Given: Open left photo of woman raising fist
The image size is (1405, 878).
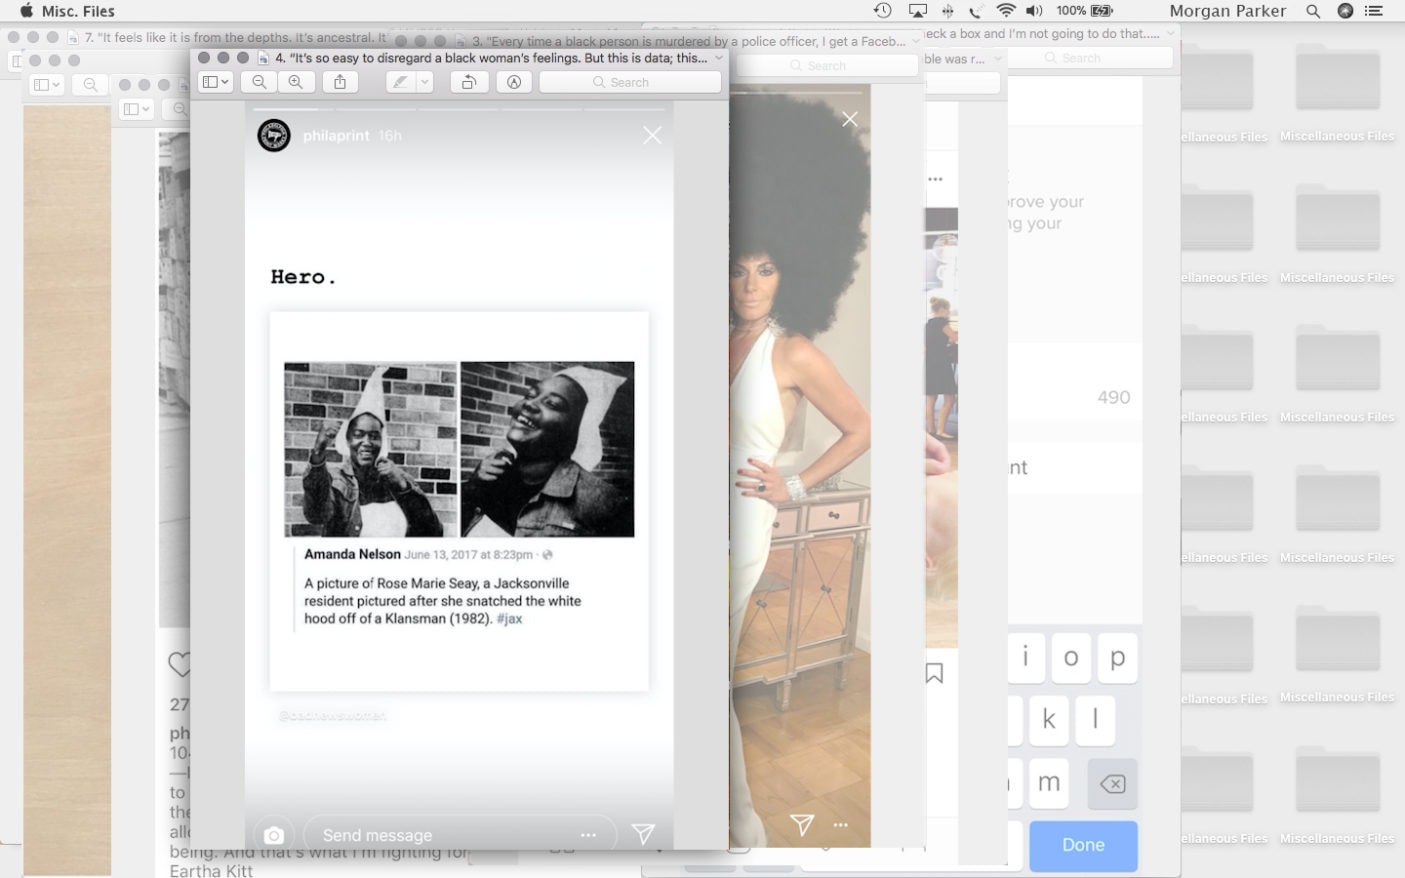Looking at the screenshot, I should click(x=370, y=449).
